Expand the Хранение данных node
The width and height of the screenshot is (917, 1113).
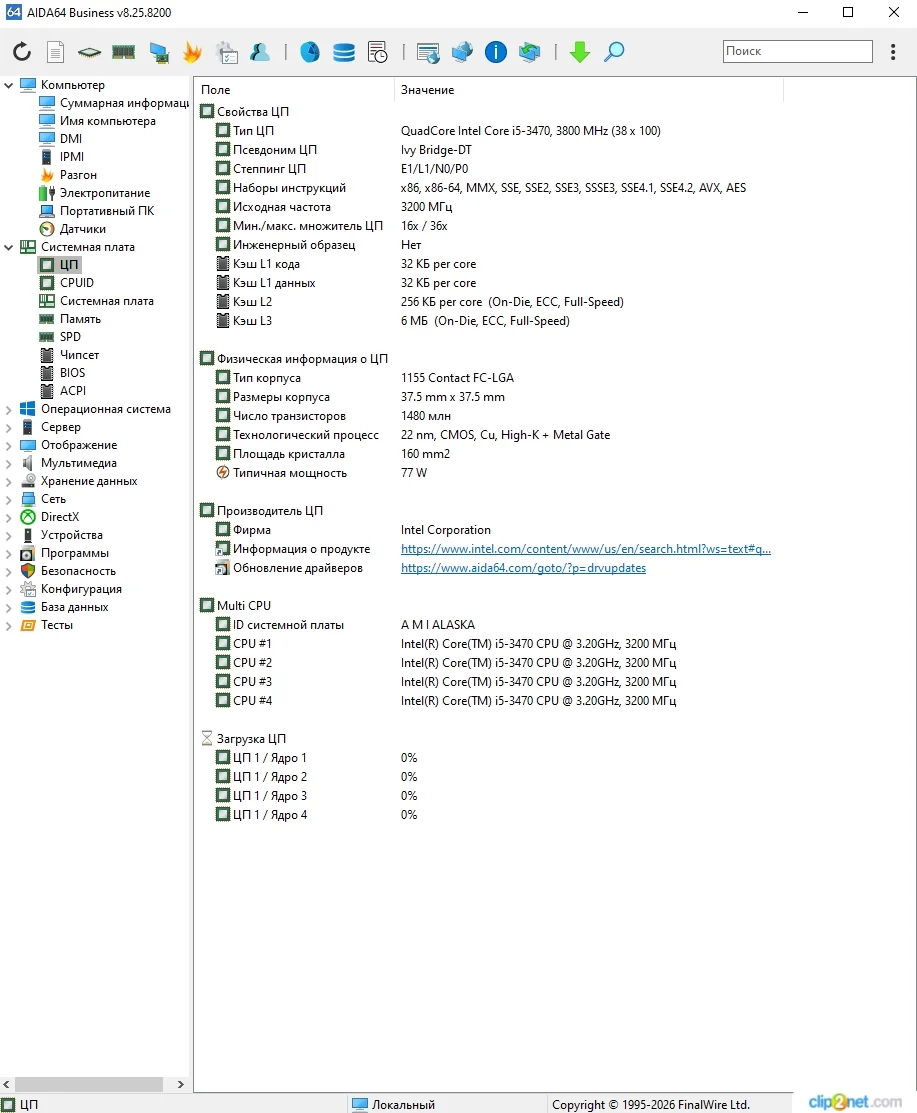point(9,482)
